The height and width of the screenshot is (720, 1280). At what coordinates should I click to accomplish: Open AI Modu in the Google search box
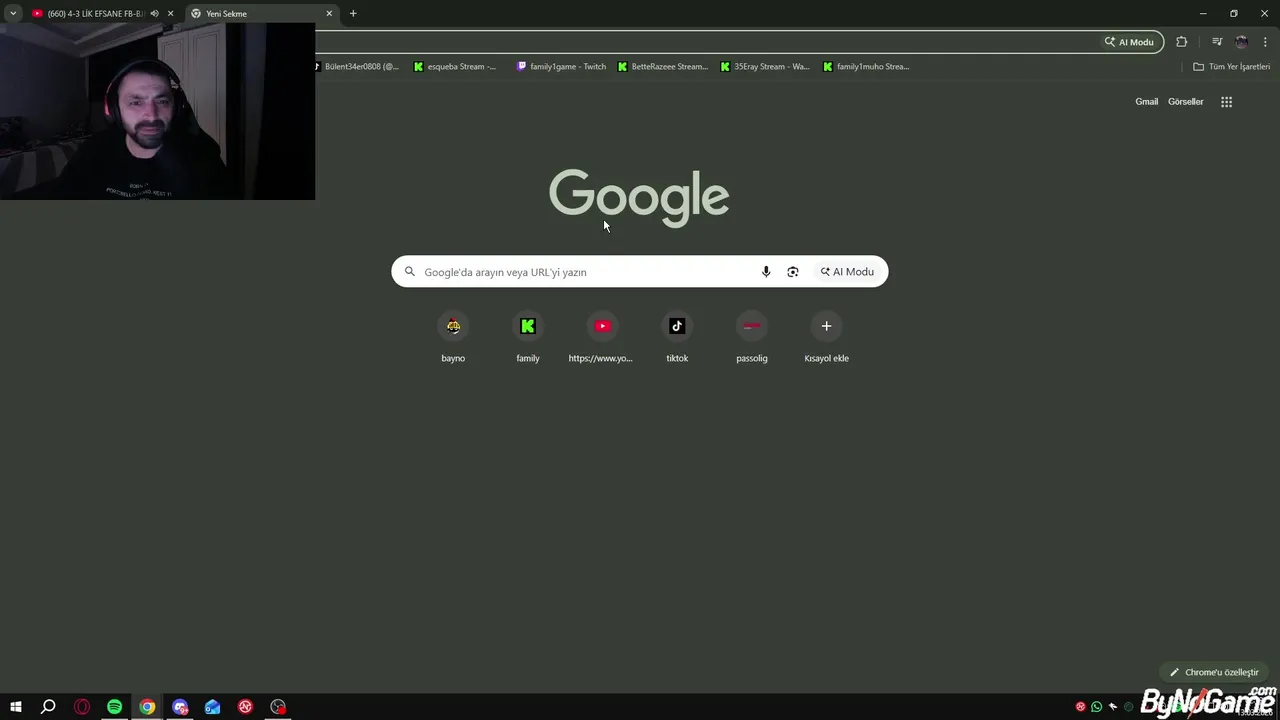(x=847, y=272)
